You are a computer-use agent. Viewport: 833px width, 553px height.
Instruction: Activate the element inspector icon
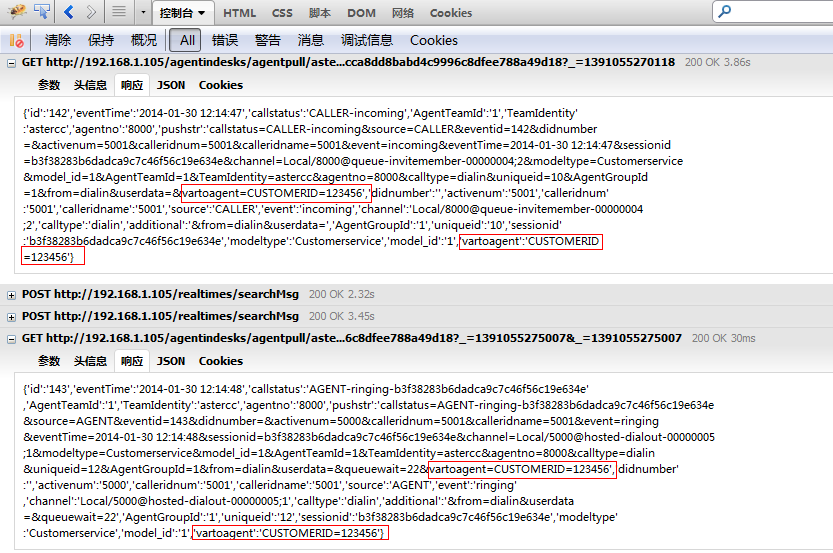pyautogui.click(x=41, y=13)
